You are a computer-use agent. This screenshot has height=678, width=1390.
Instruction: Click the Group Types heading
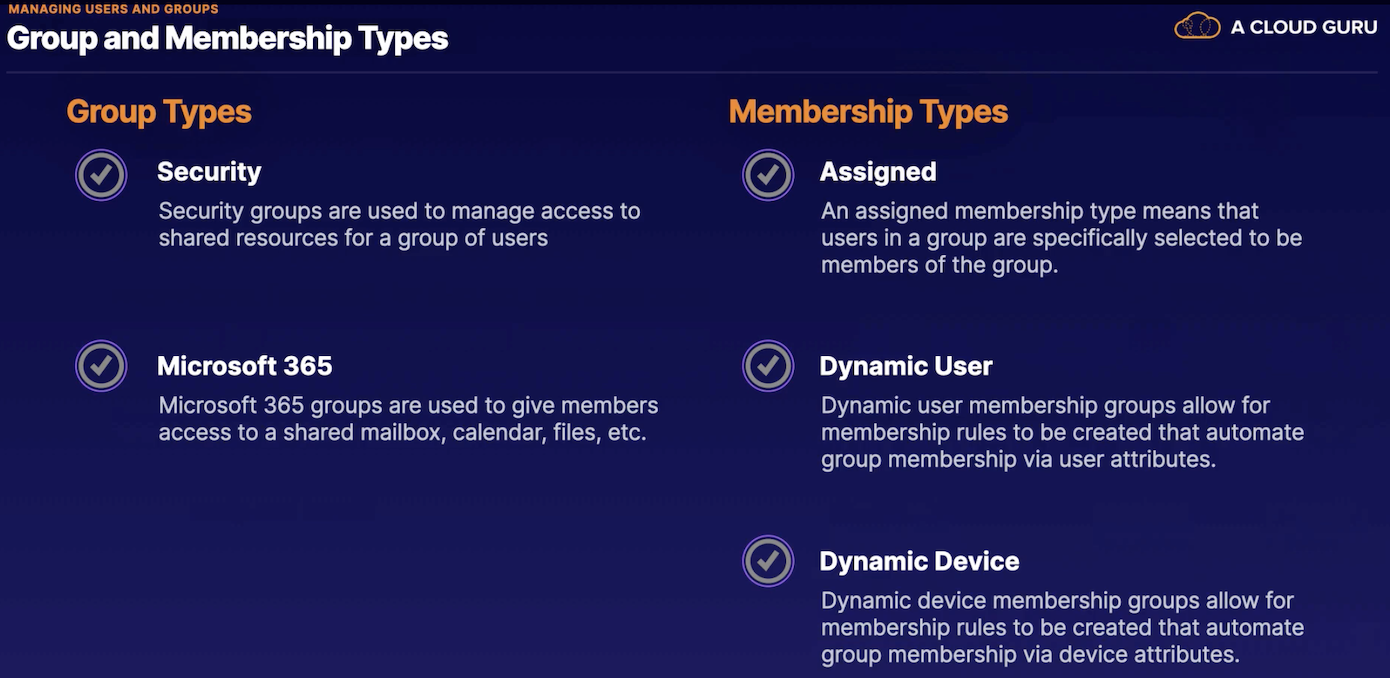(159, 111)
